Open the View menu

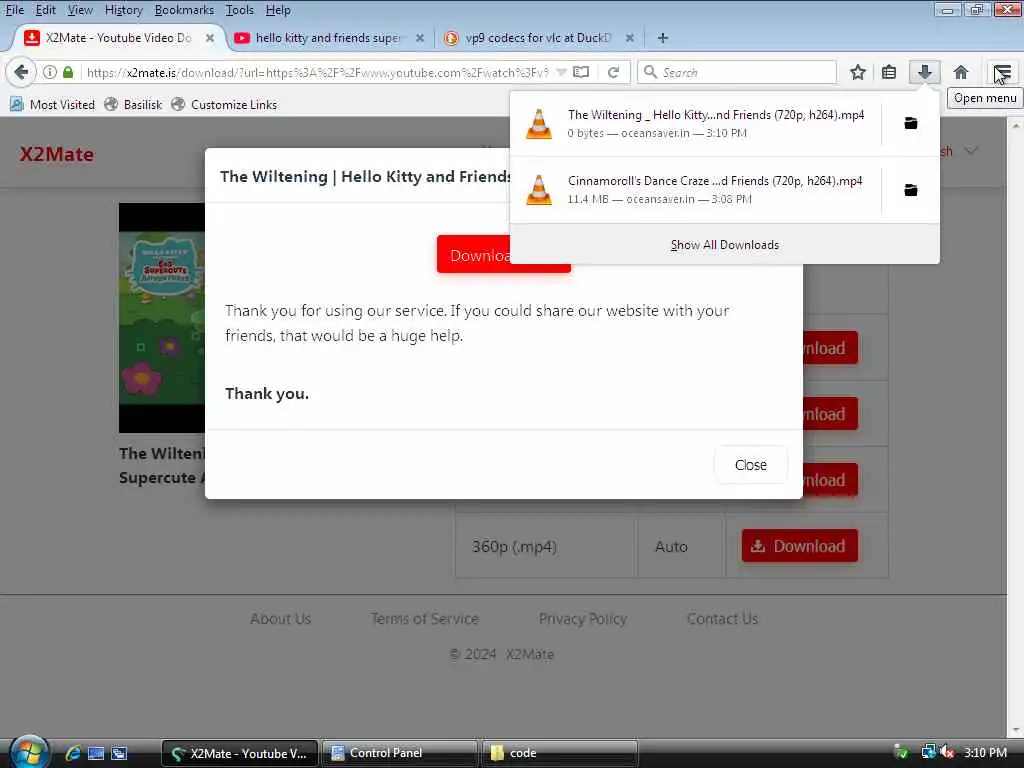click(80, 10)
